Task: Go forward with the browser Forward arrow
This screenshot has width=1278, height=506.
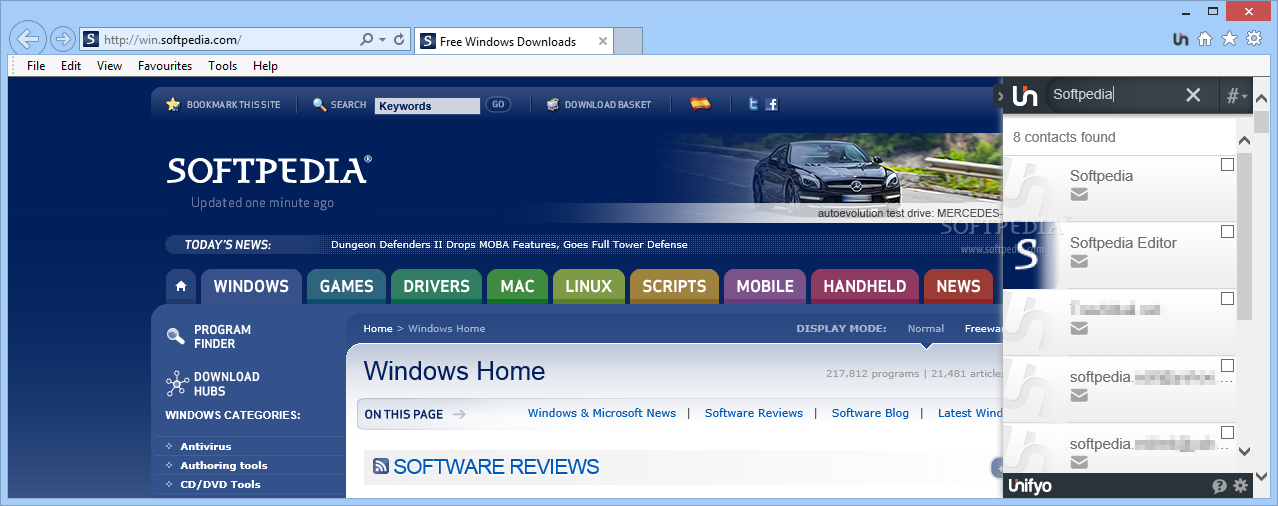Action: point(62,40)
